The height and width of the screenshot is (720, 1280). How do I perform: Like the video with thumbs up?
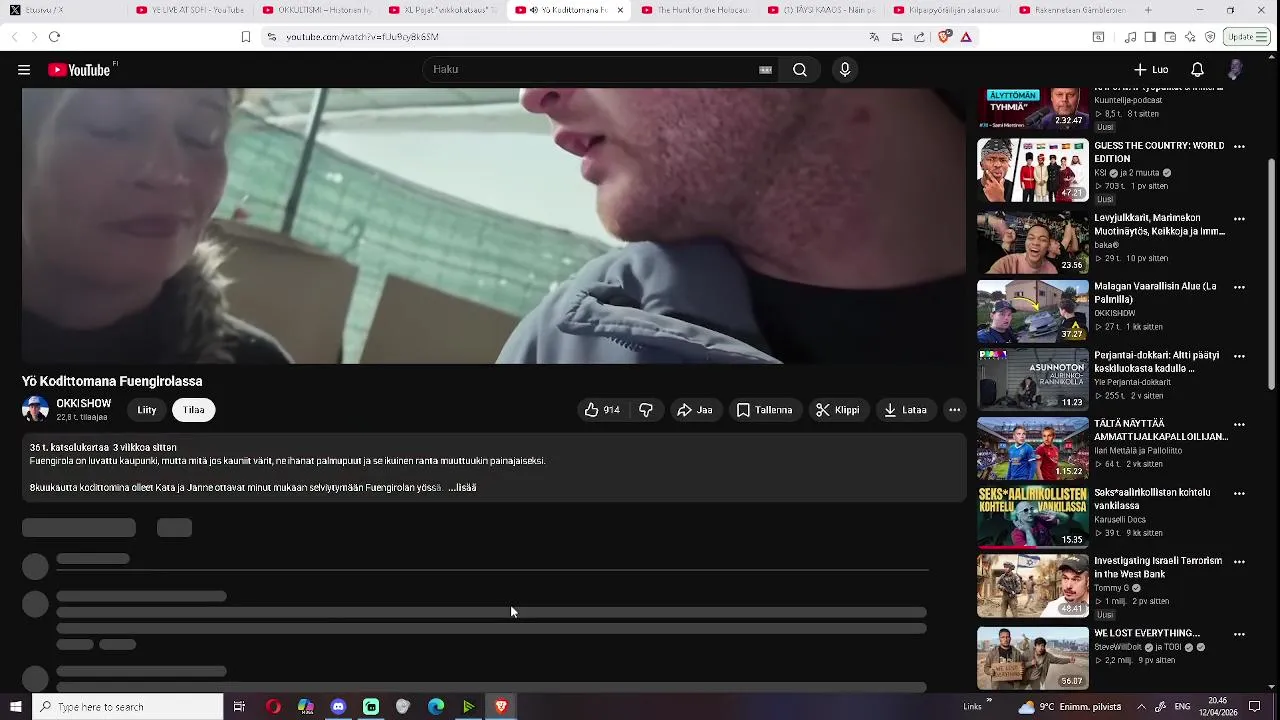602,410
